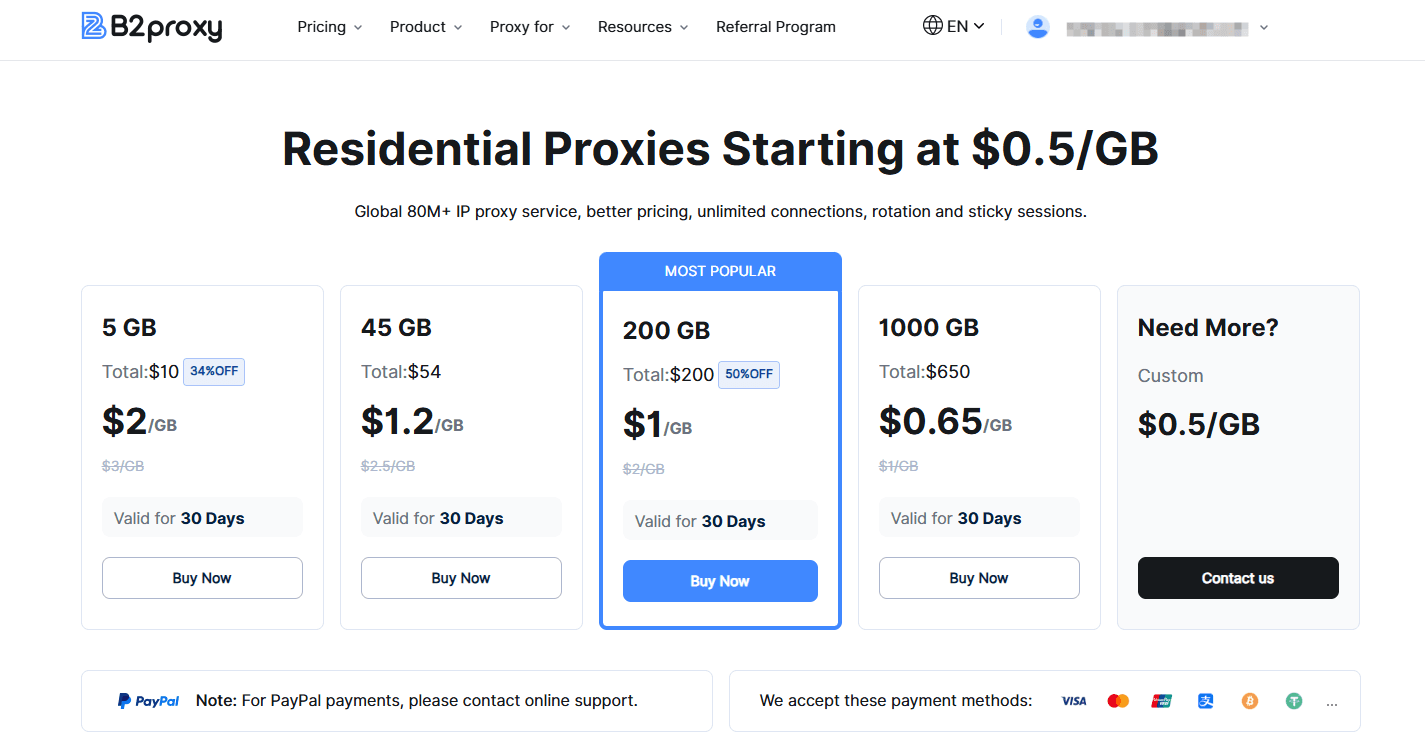Screen dimensions: 1425x755
Task: Click the user avatar icon
Action: click(x=1038, y=27)
